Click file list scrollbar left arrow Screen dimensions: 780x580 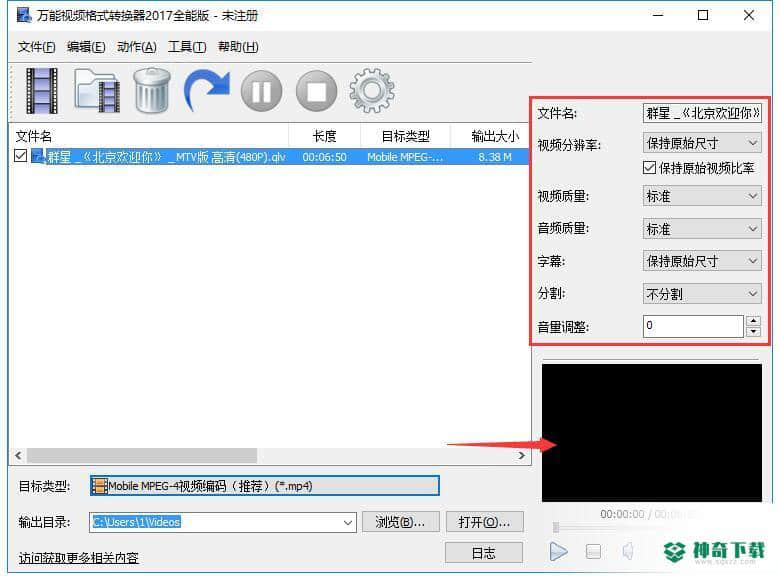point(18,455)
